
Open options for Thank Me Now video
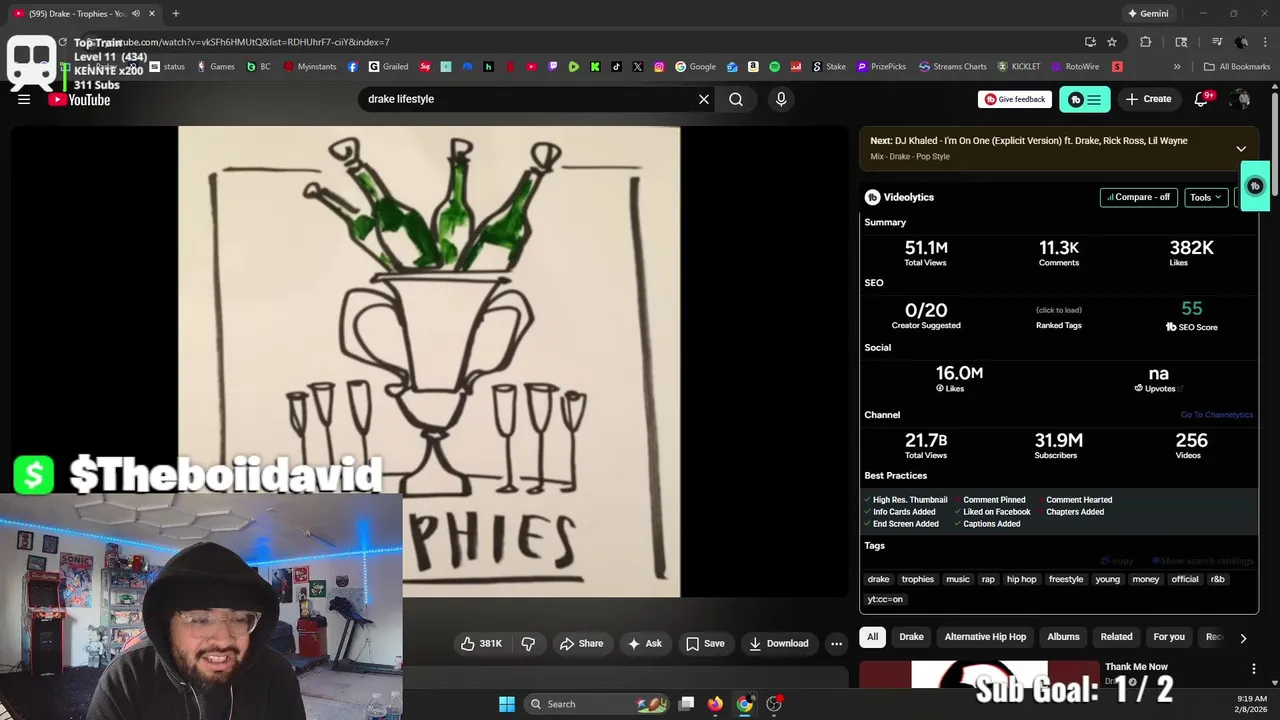1253,669
